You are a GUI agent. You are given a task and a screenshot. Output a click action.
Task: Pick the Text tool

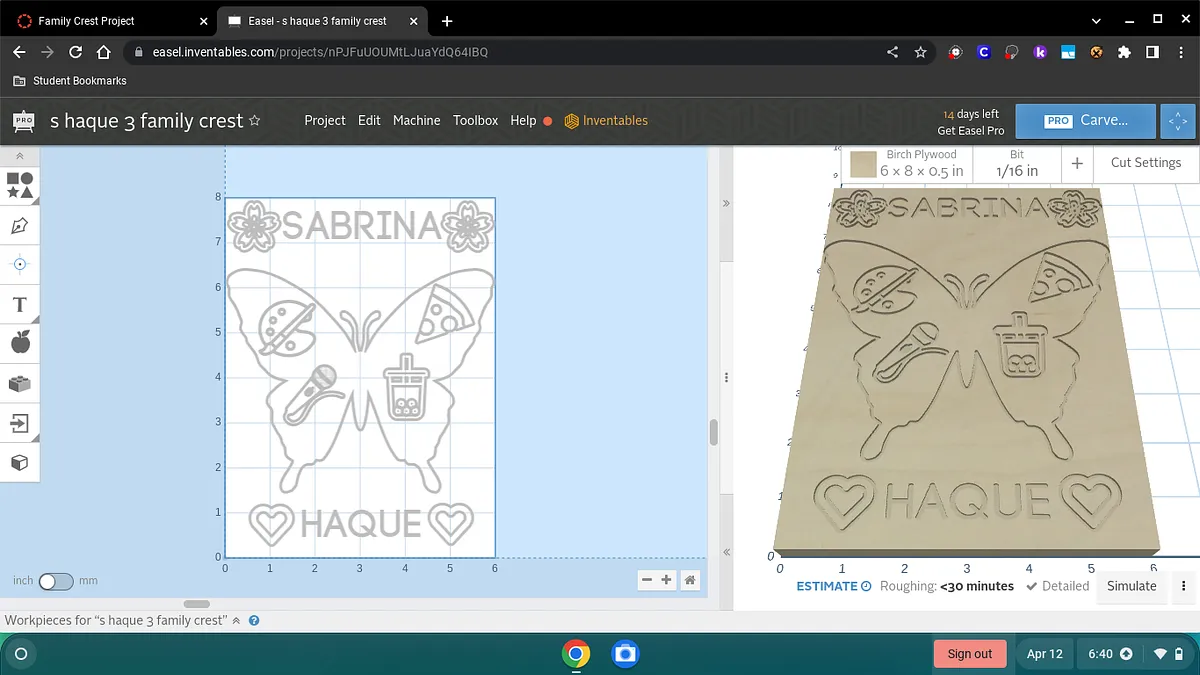(20, 304)
